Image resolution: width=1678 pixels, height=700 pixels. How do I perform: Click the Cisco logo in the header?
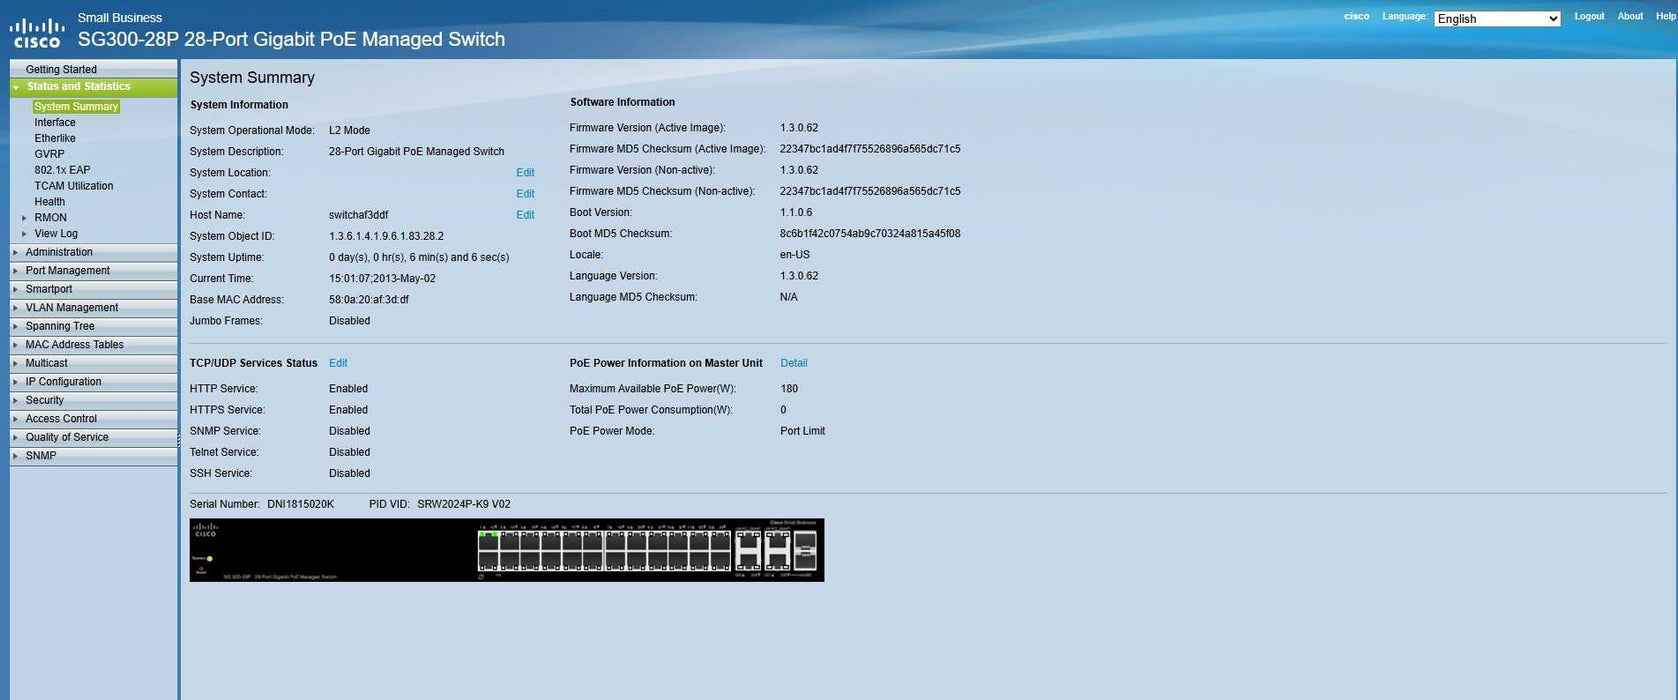click(x=37, y=32)
